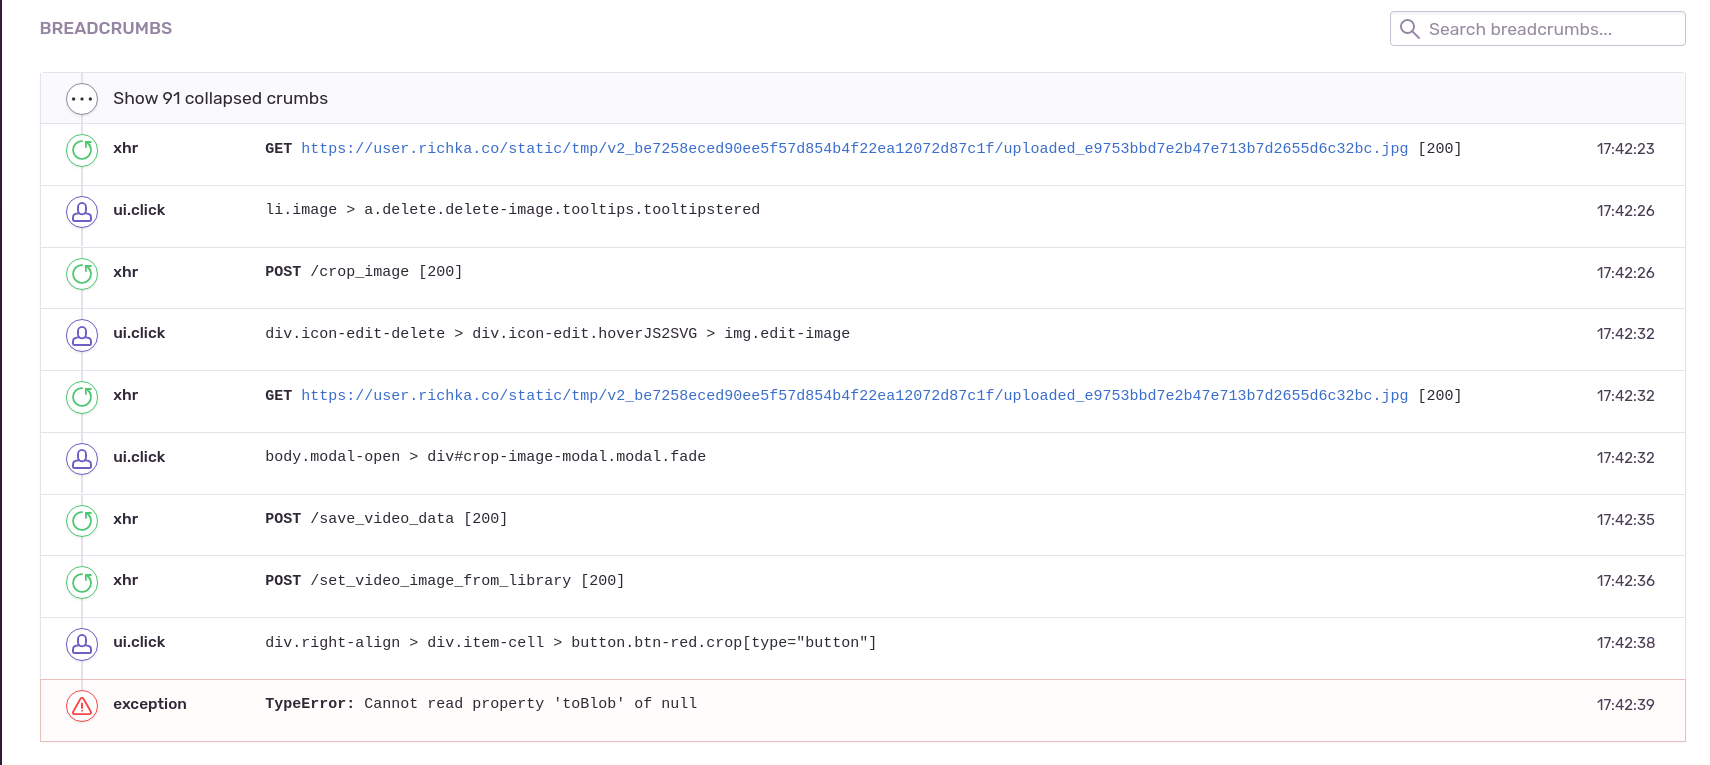The image size is (1710, 765).
Task: Click timestamp 17:42:36
Action: [1625, 581]
